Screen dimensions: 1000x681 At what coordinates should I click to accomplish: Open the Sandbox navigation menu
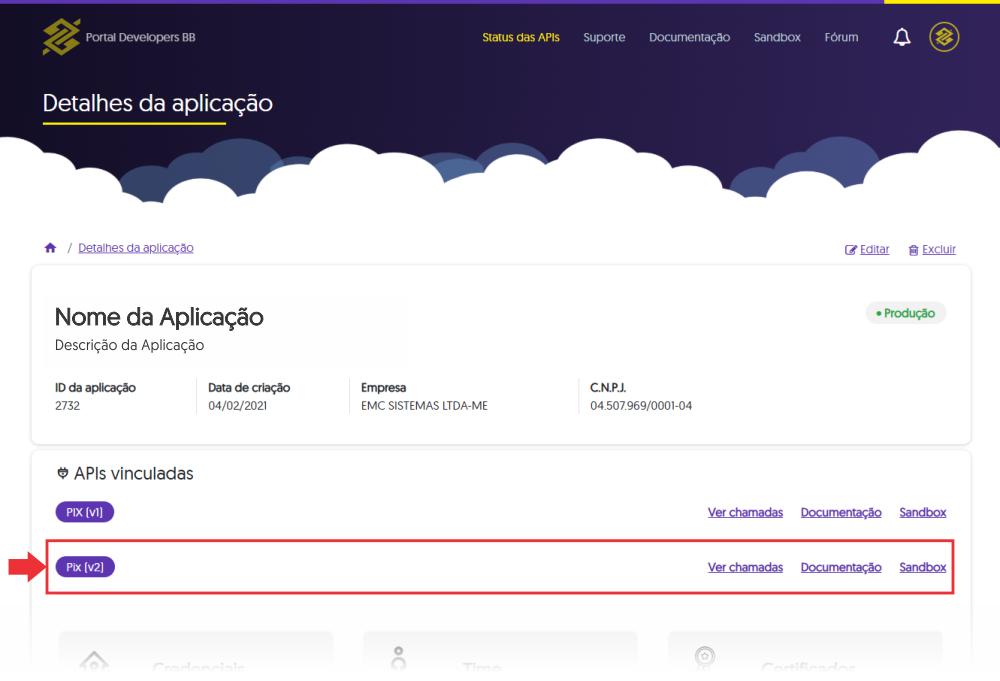click(x=777, y=37)
